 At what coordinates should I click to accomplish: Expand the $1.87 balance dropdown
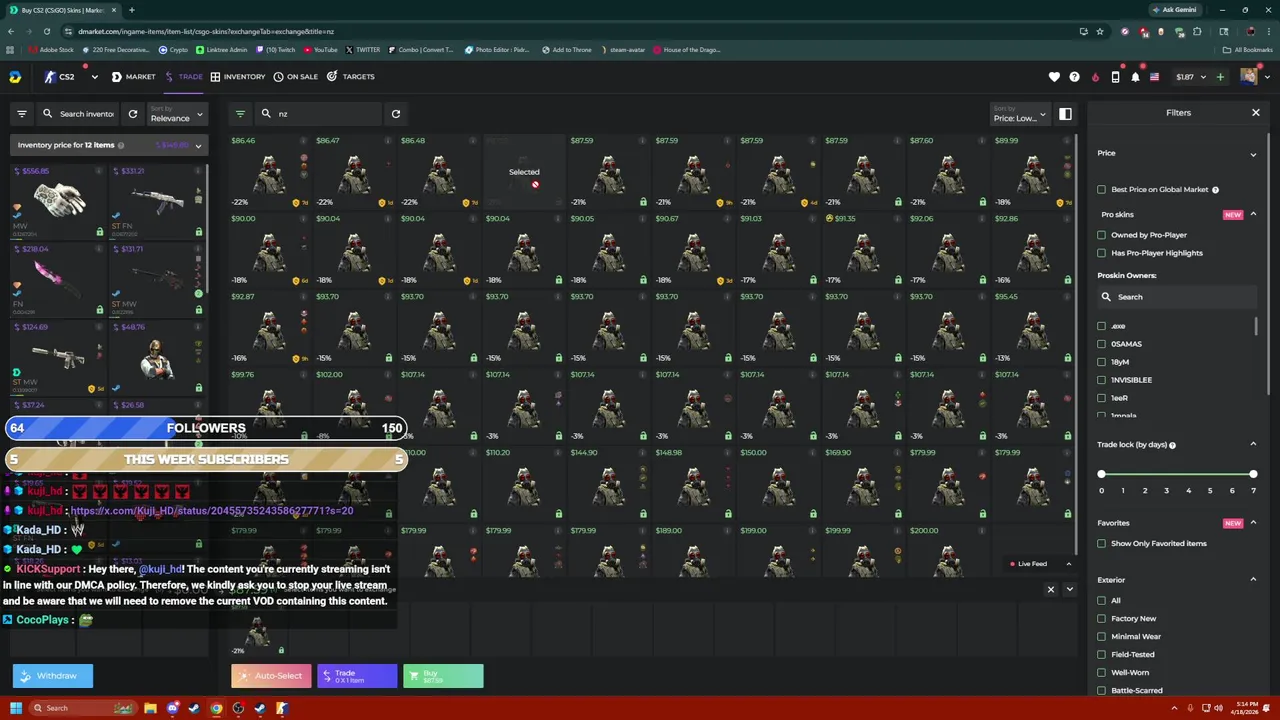1203,77
